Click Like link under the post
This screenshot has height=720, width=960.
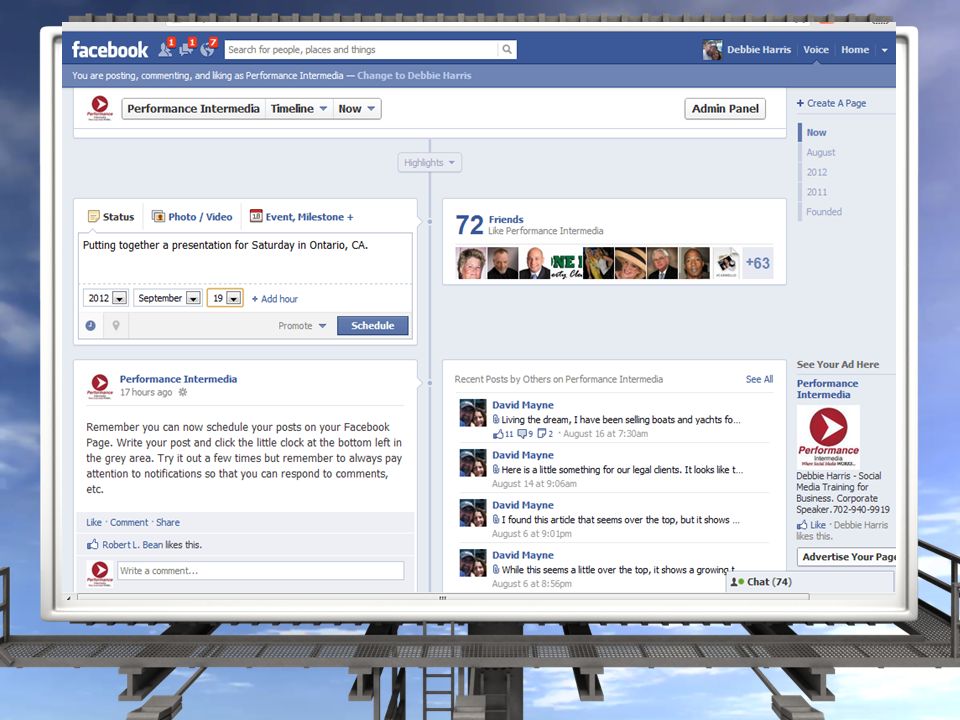(x=94, y=522)
